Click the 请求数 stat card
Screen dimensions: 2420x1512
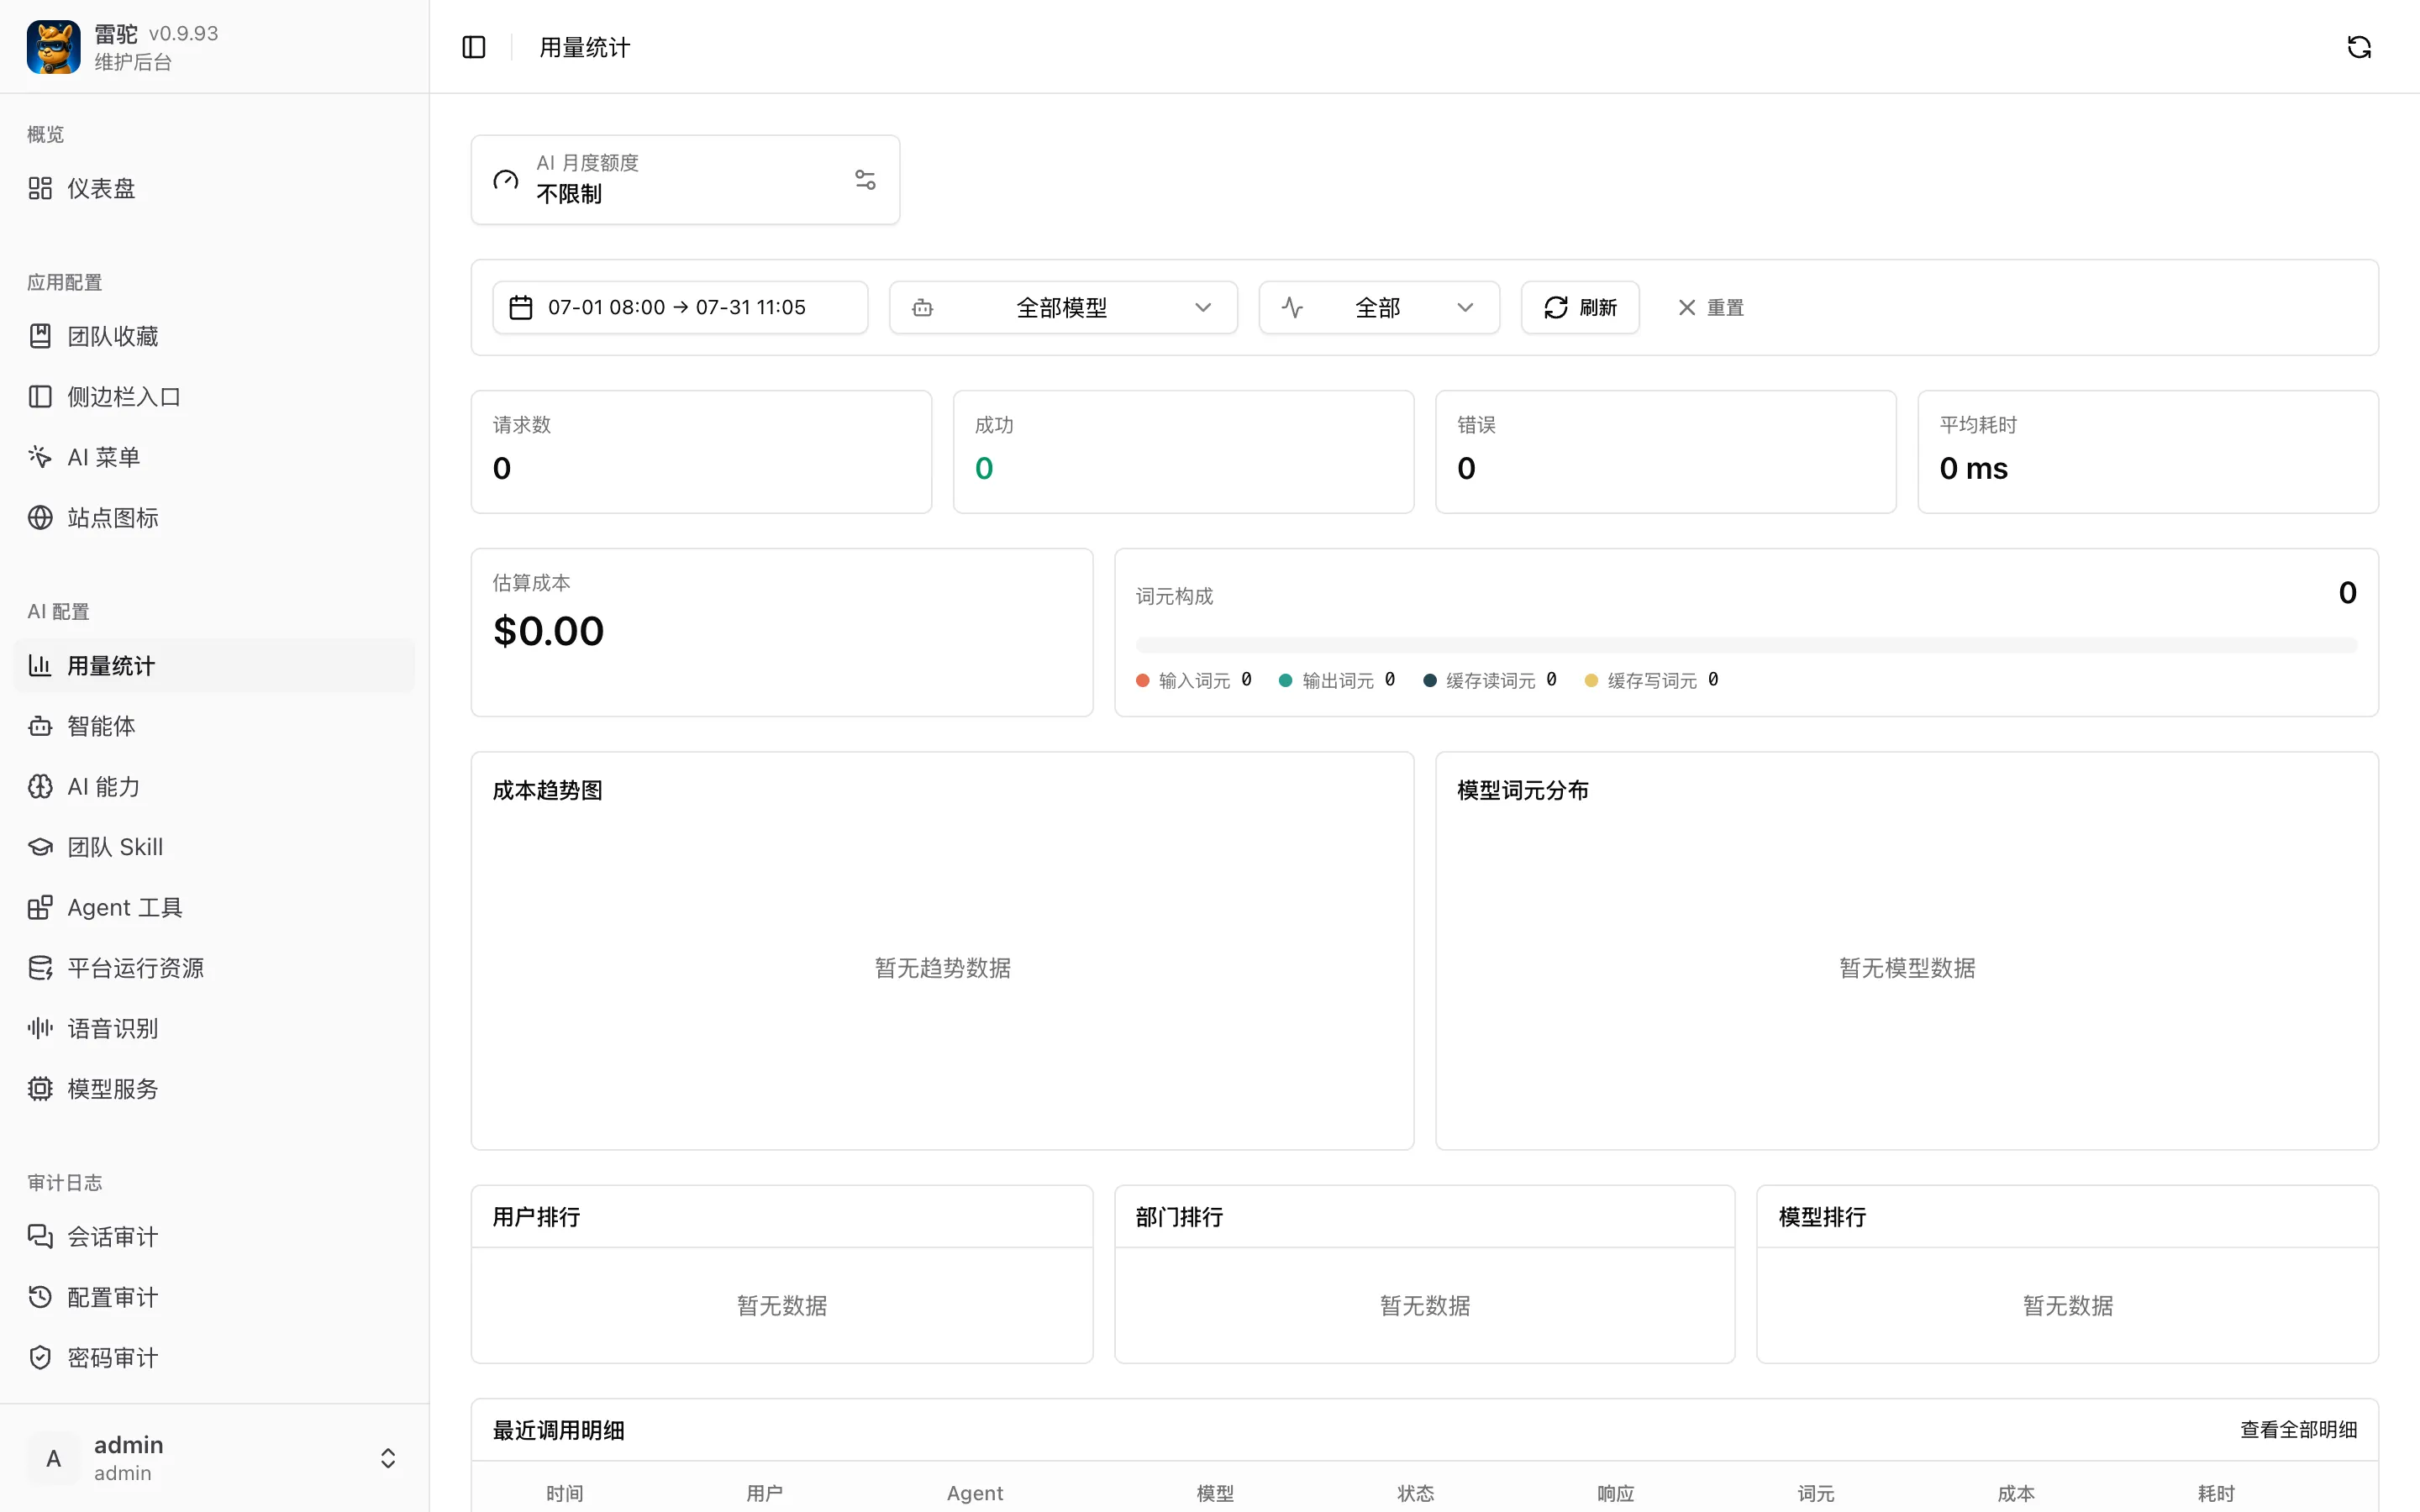coord(701,452)
